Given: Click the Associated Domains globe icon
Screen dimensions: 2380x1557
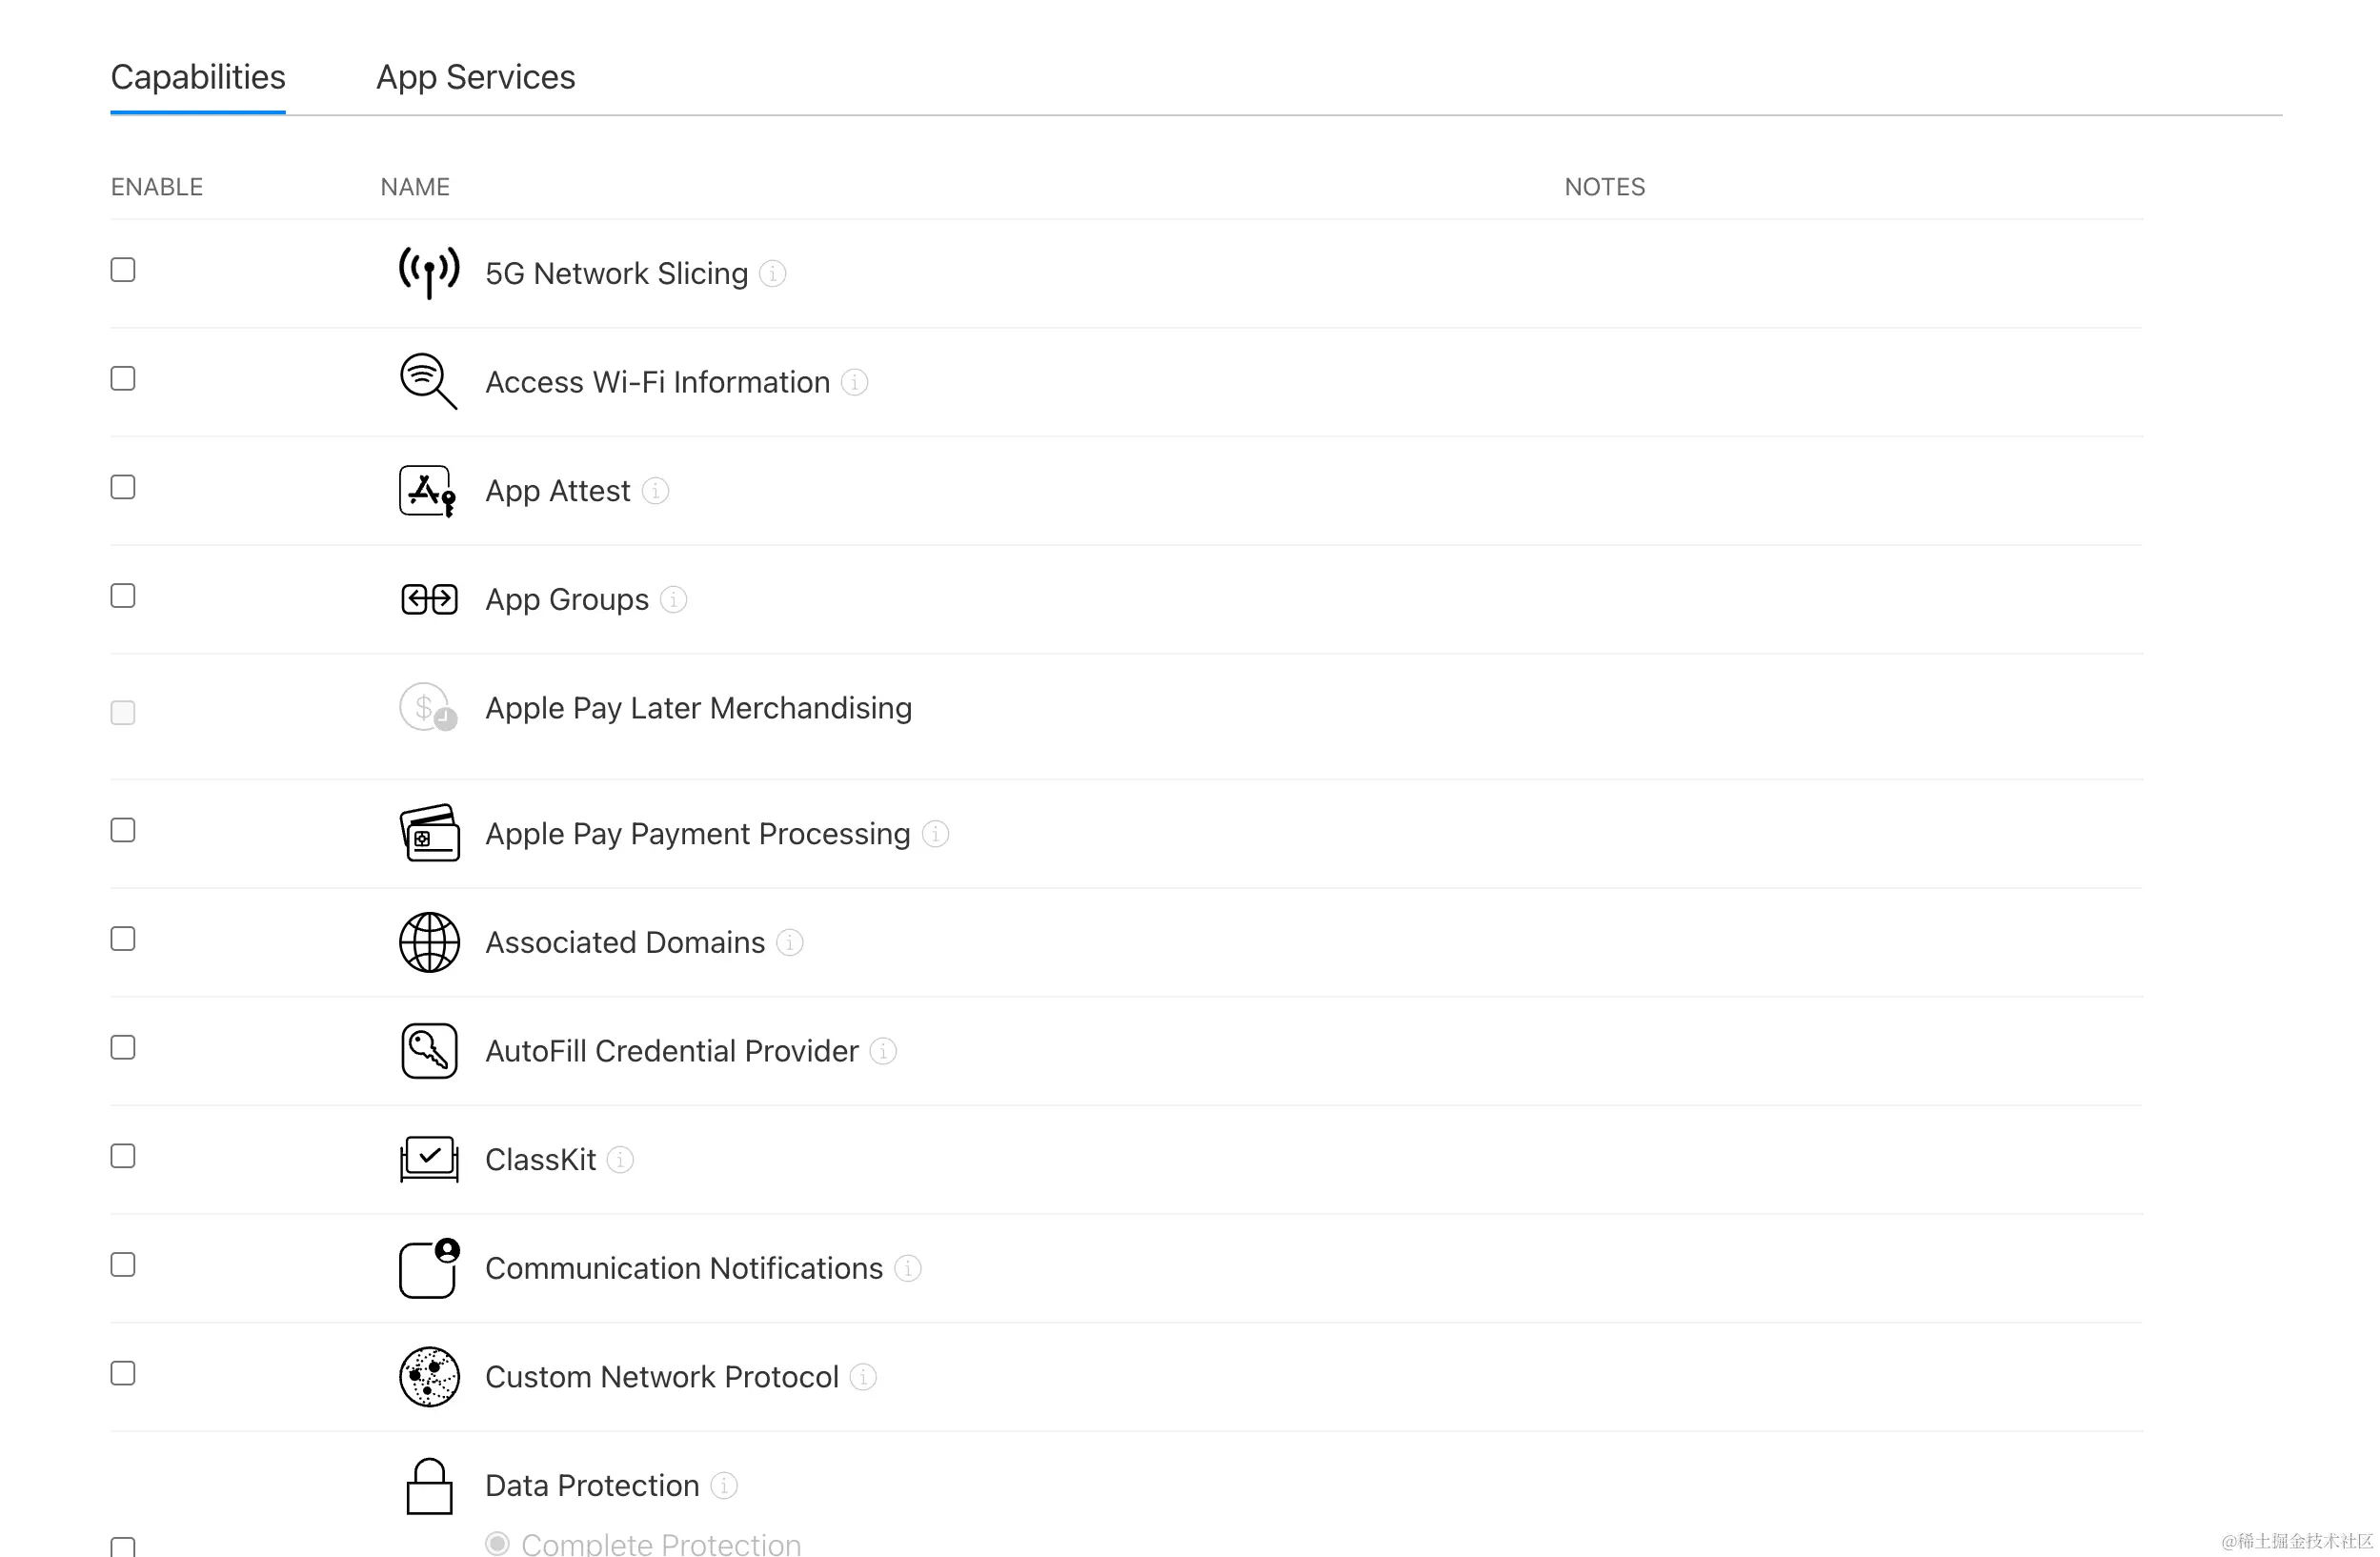Looking at the screenshot, I should [427, 941].
